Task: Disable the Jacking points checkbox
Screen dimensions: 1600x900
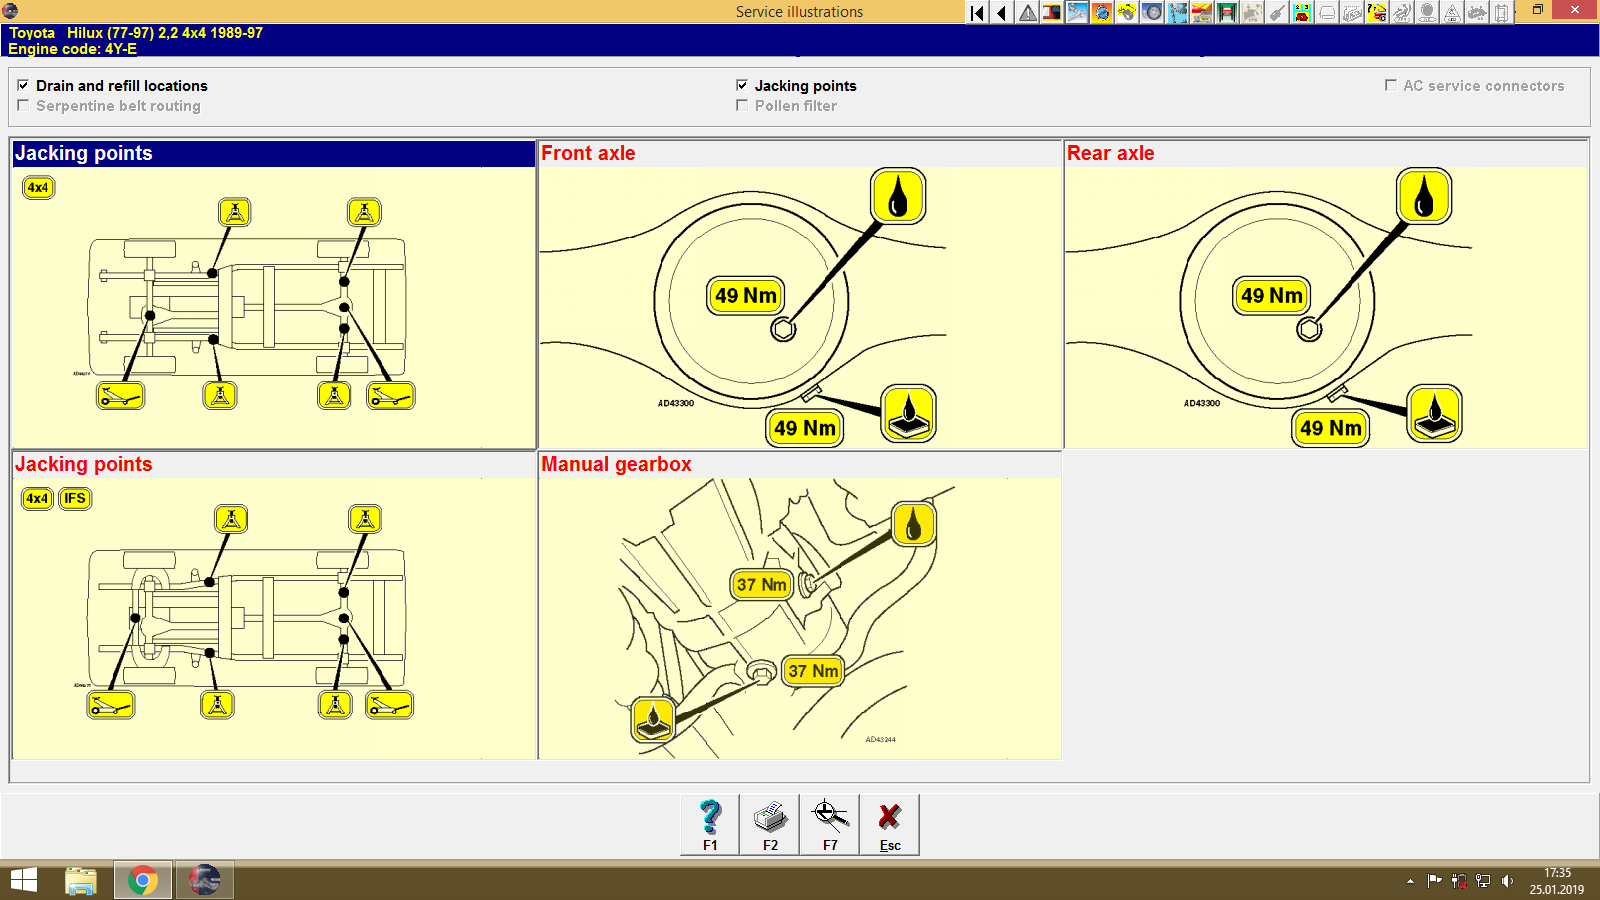Action: (742, 85)
